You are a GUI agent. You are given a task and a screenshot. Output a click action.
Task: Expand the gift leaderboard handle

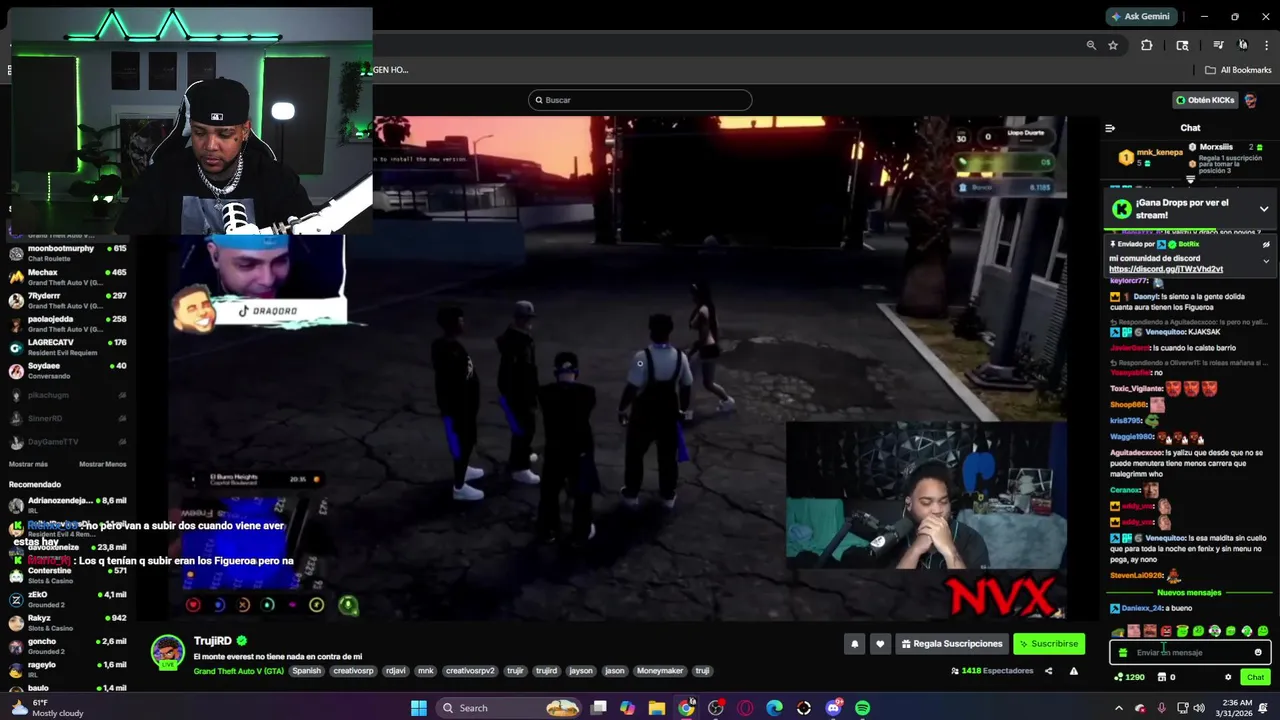1190,180
